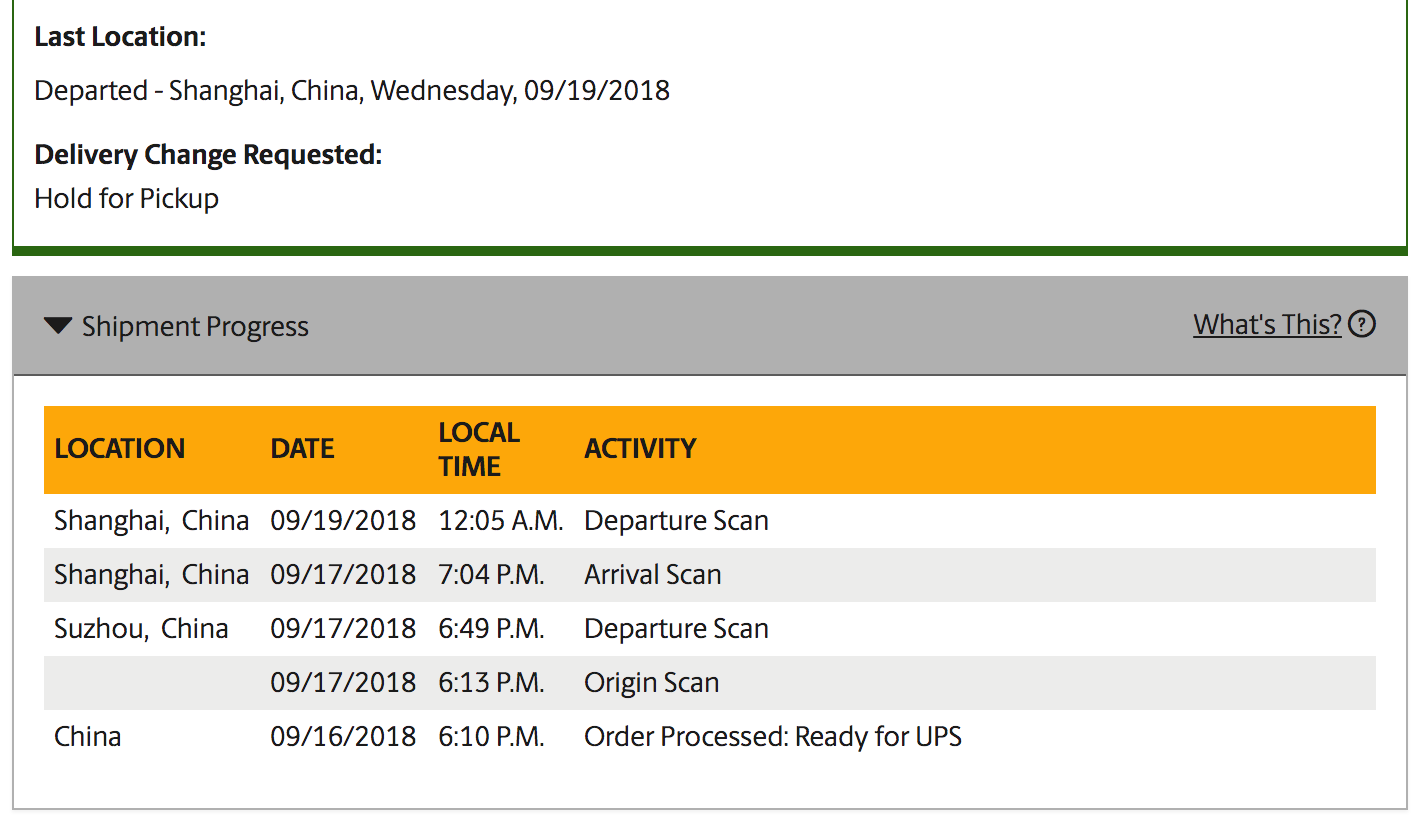
Task: Select the Order Processed: Ready for UPS entry
Action: (x=773, y=737)
